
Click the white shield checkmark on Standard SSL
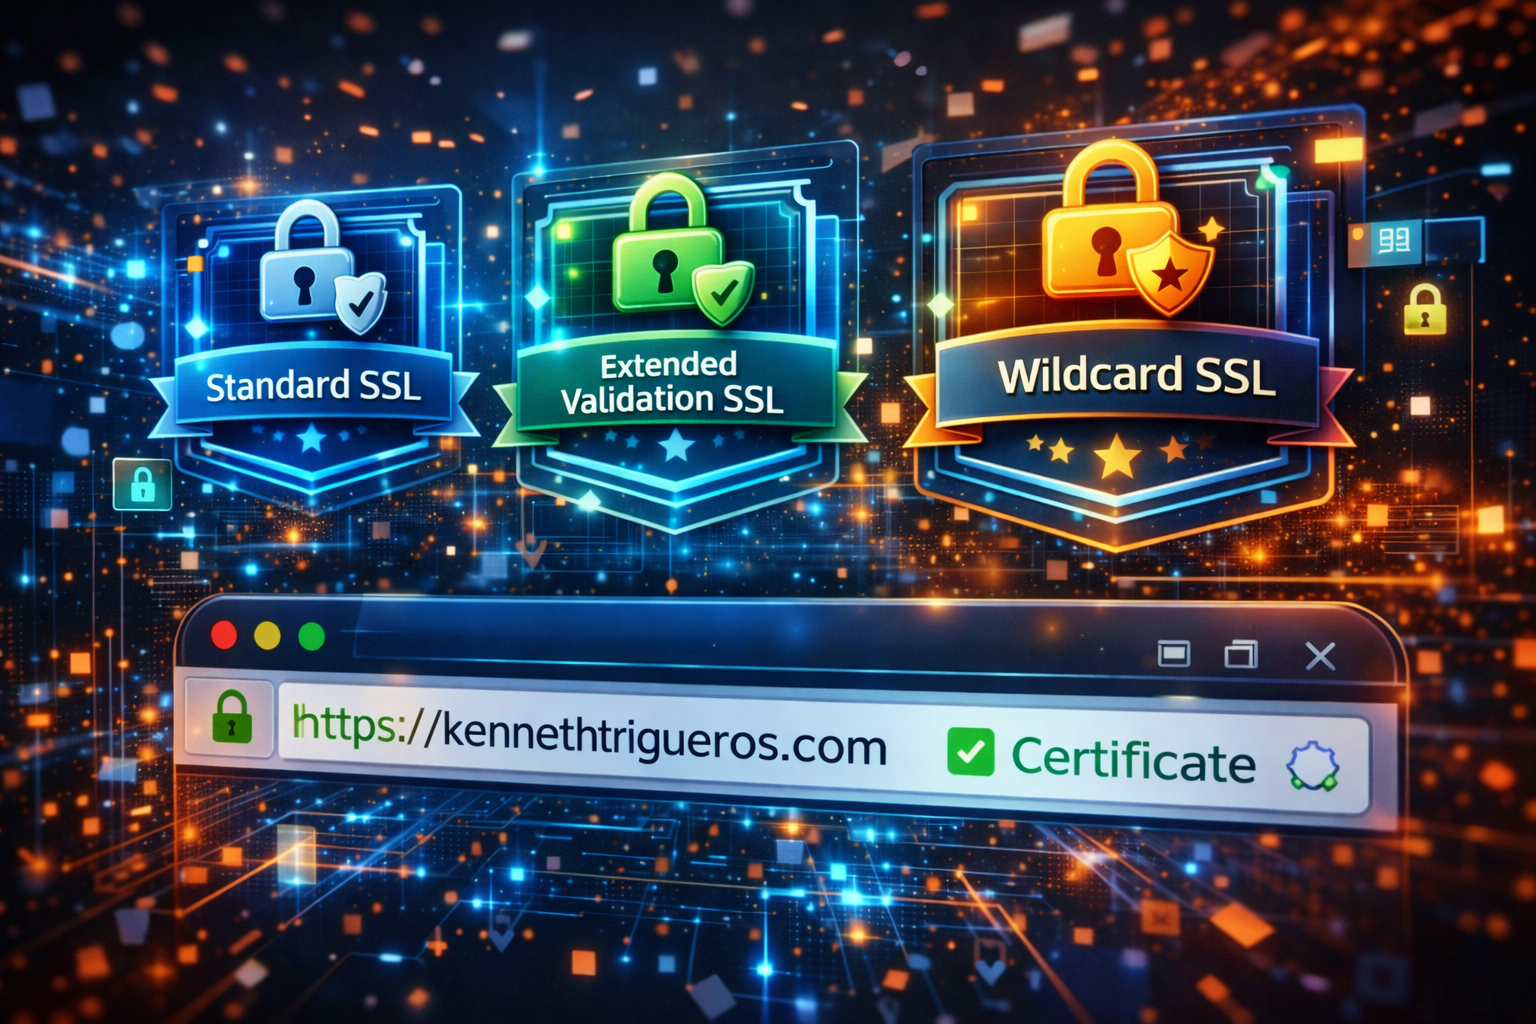[361, 300]
